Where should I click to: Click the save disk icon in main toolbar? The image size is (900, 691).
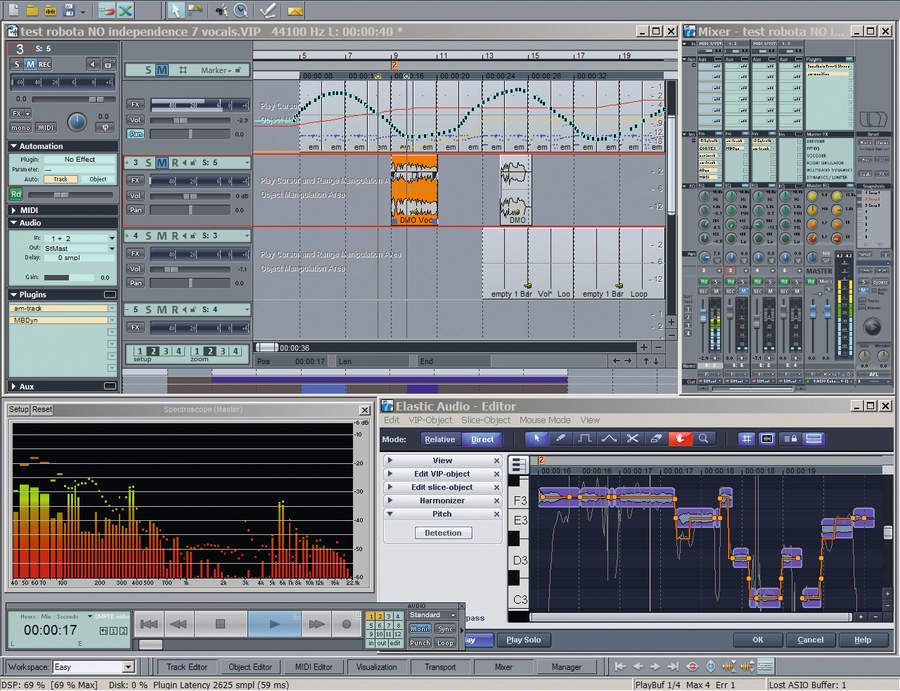[x=69, y=10]
